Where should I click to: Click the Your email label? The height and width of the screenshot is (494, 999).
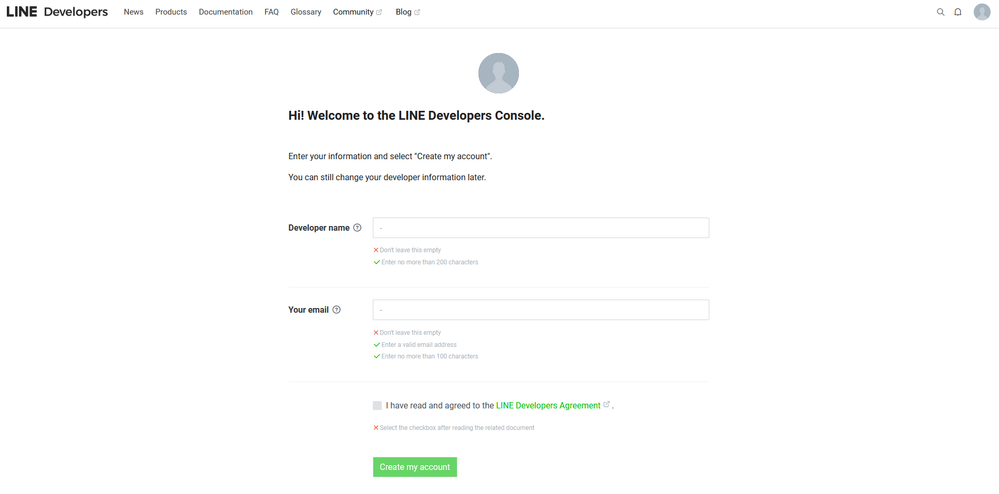pos(308,310)
